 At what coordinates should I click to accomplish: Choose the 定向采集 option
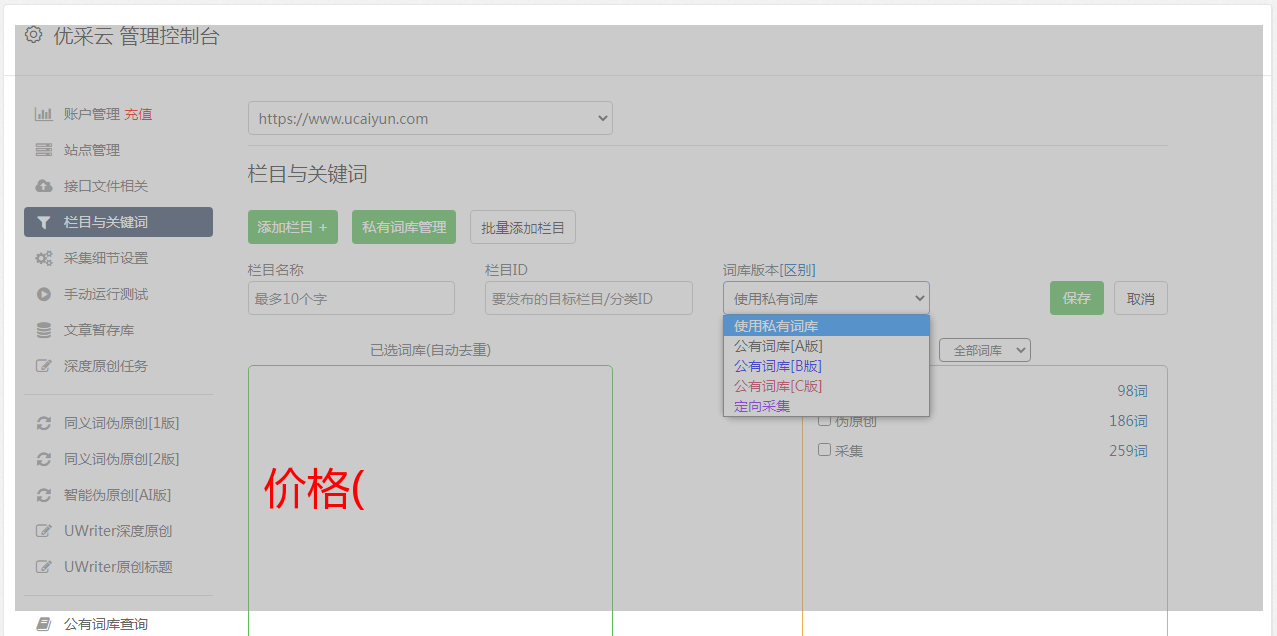click(762, 406)
